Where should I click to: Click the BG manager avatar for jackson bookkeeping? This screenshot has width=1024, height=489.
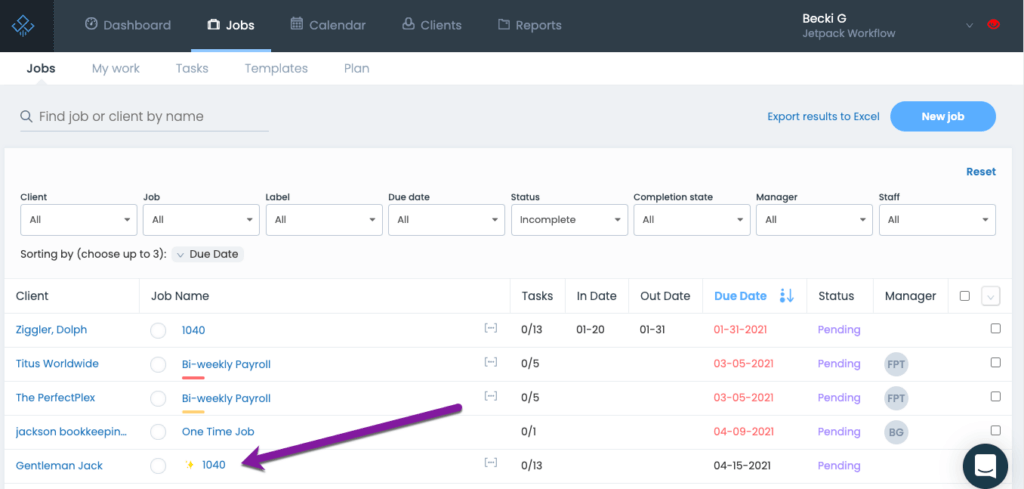pos(896,432)
